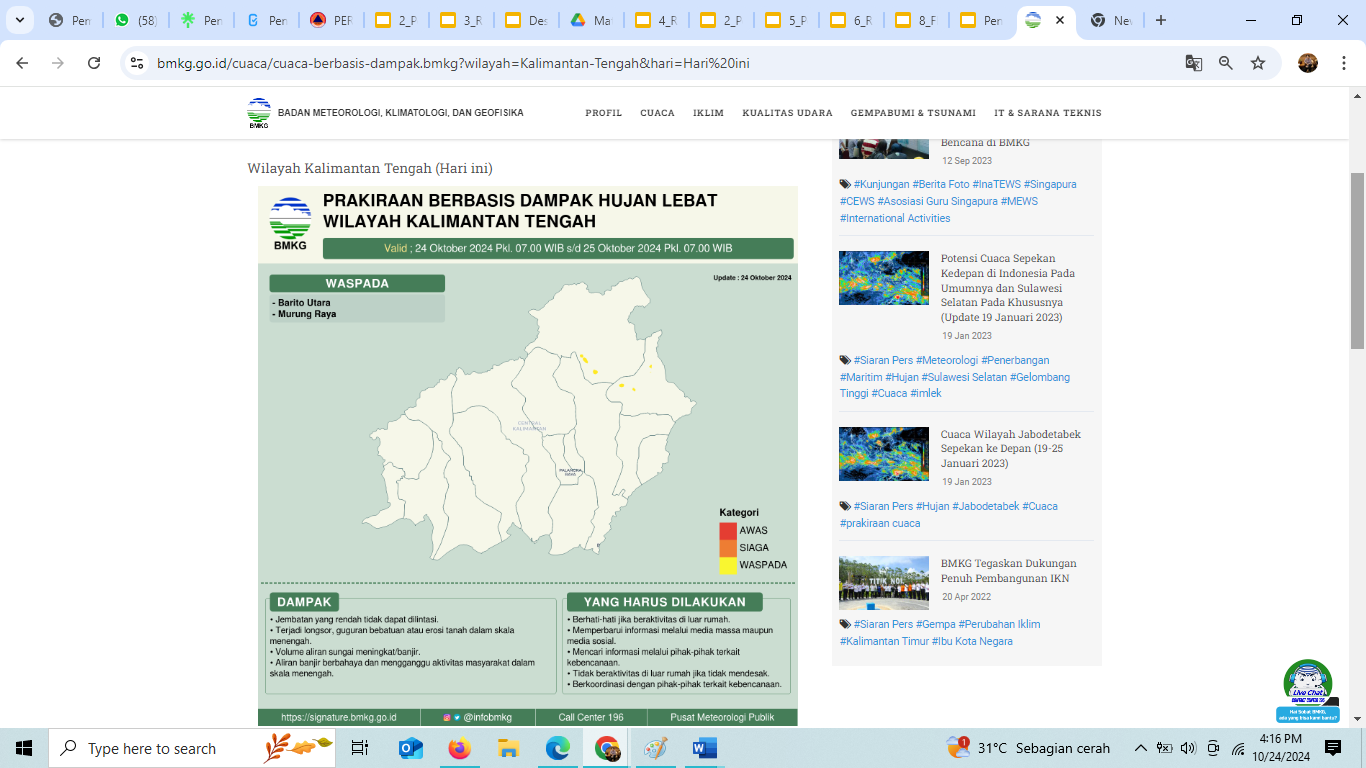Image resolution: width=1366 pixels, height=768 pixels.
Task: Show hidden system tray icons
Action: coord(1140,748)
